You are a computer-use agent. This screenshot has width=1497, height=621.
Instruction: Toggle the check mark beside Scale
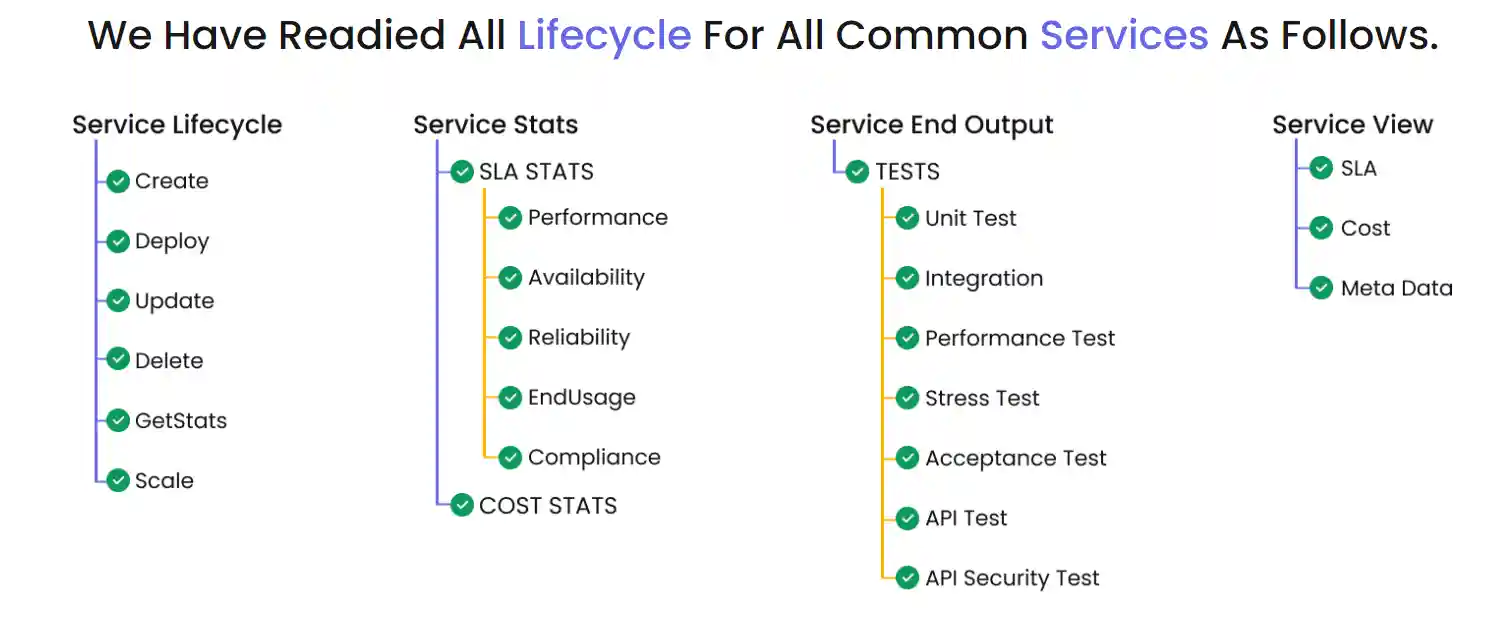(118, 481)
